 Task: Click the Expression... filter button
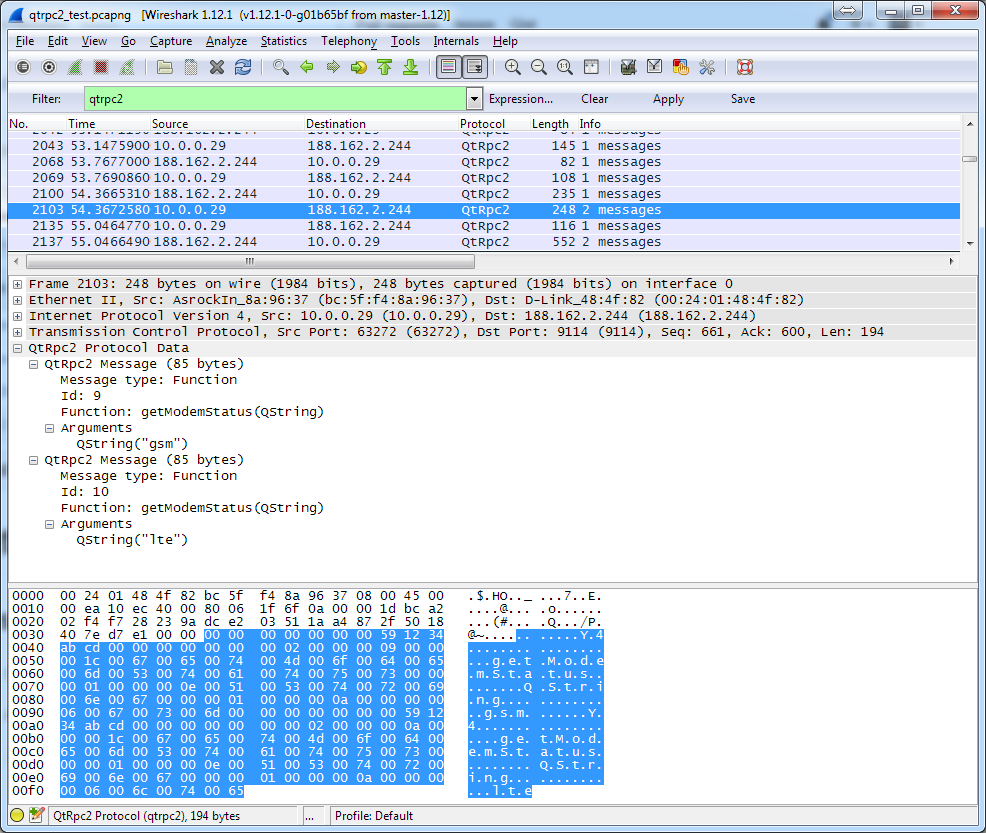pos(521,99)
